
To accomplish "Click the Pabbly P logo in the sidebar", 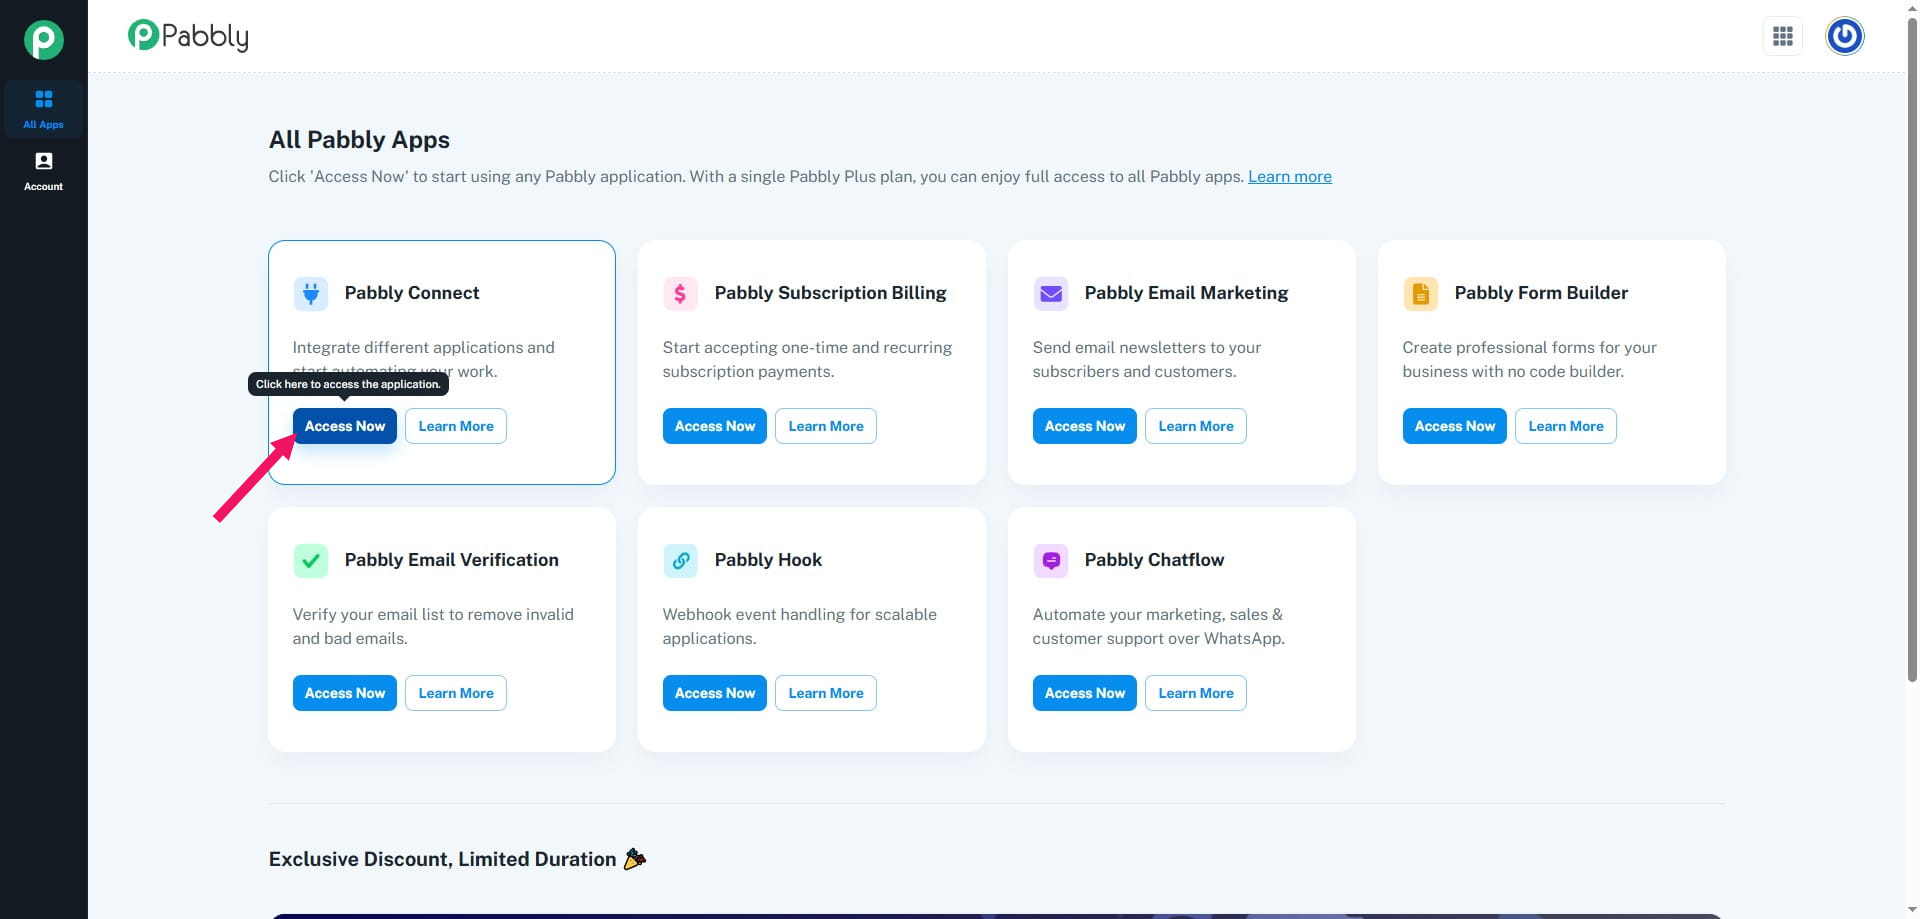I will coord(43,39).
